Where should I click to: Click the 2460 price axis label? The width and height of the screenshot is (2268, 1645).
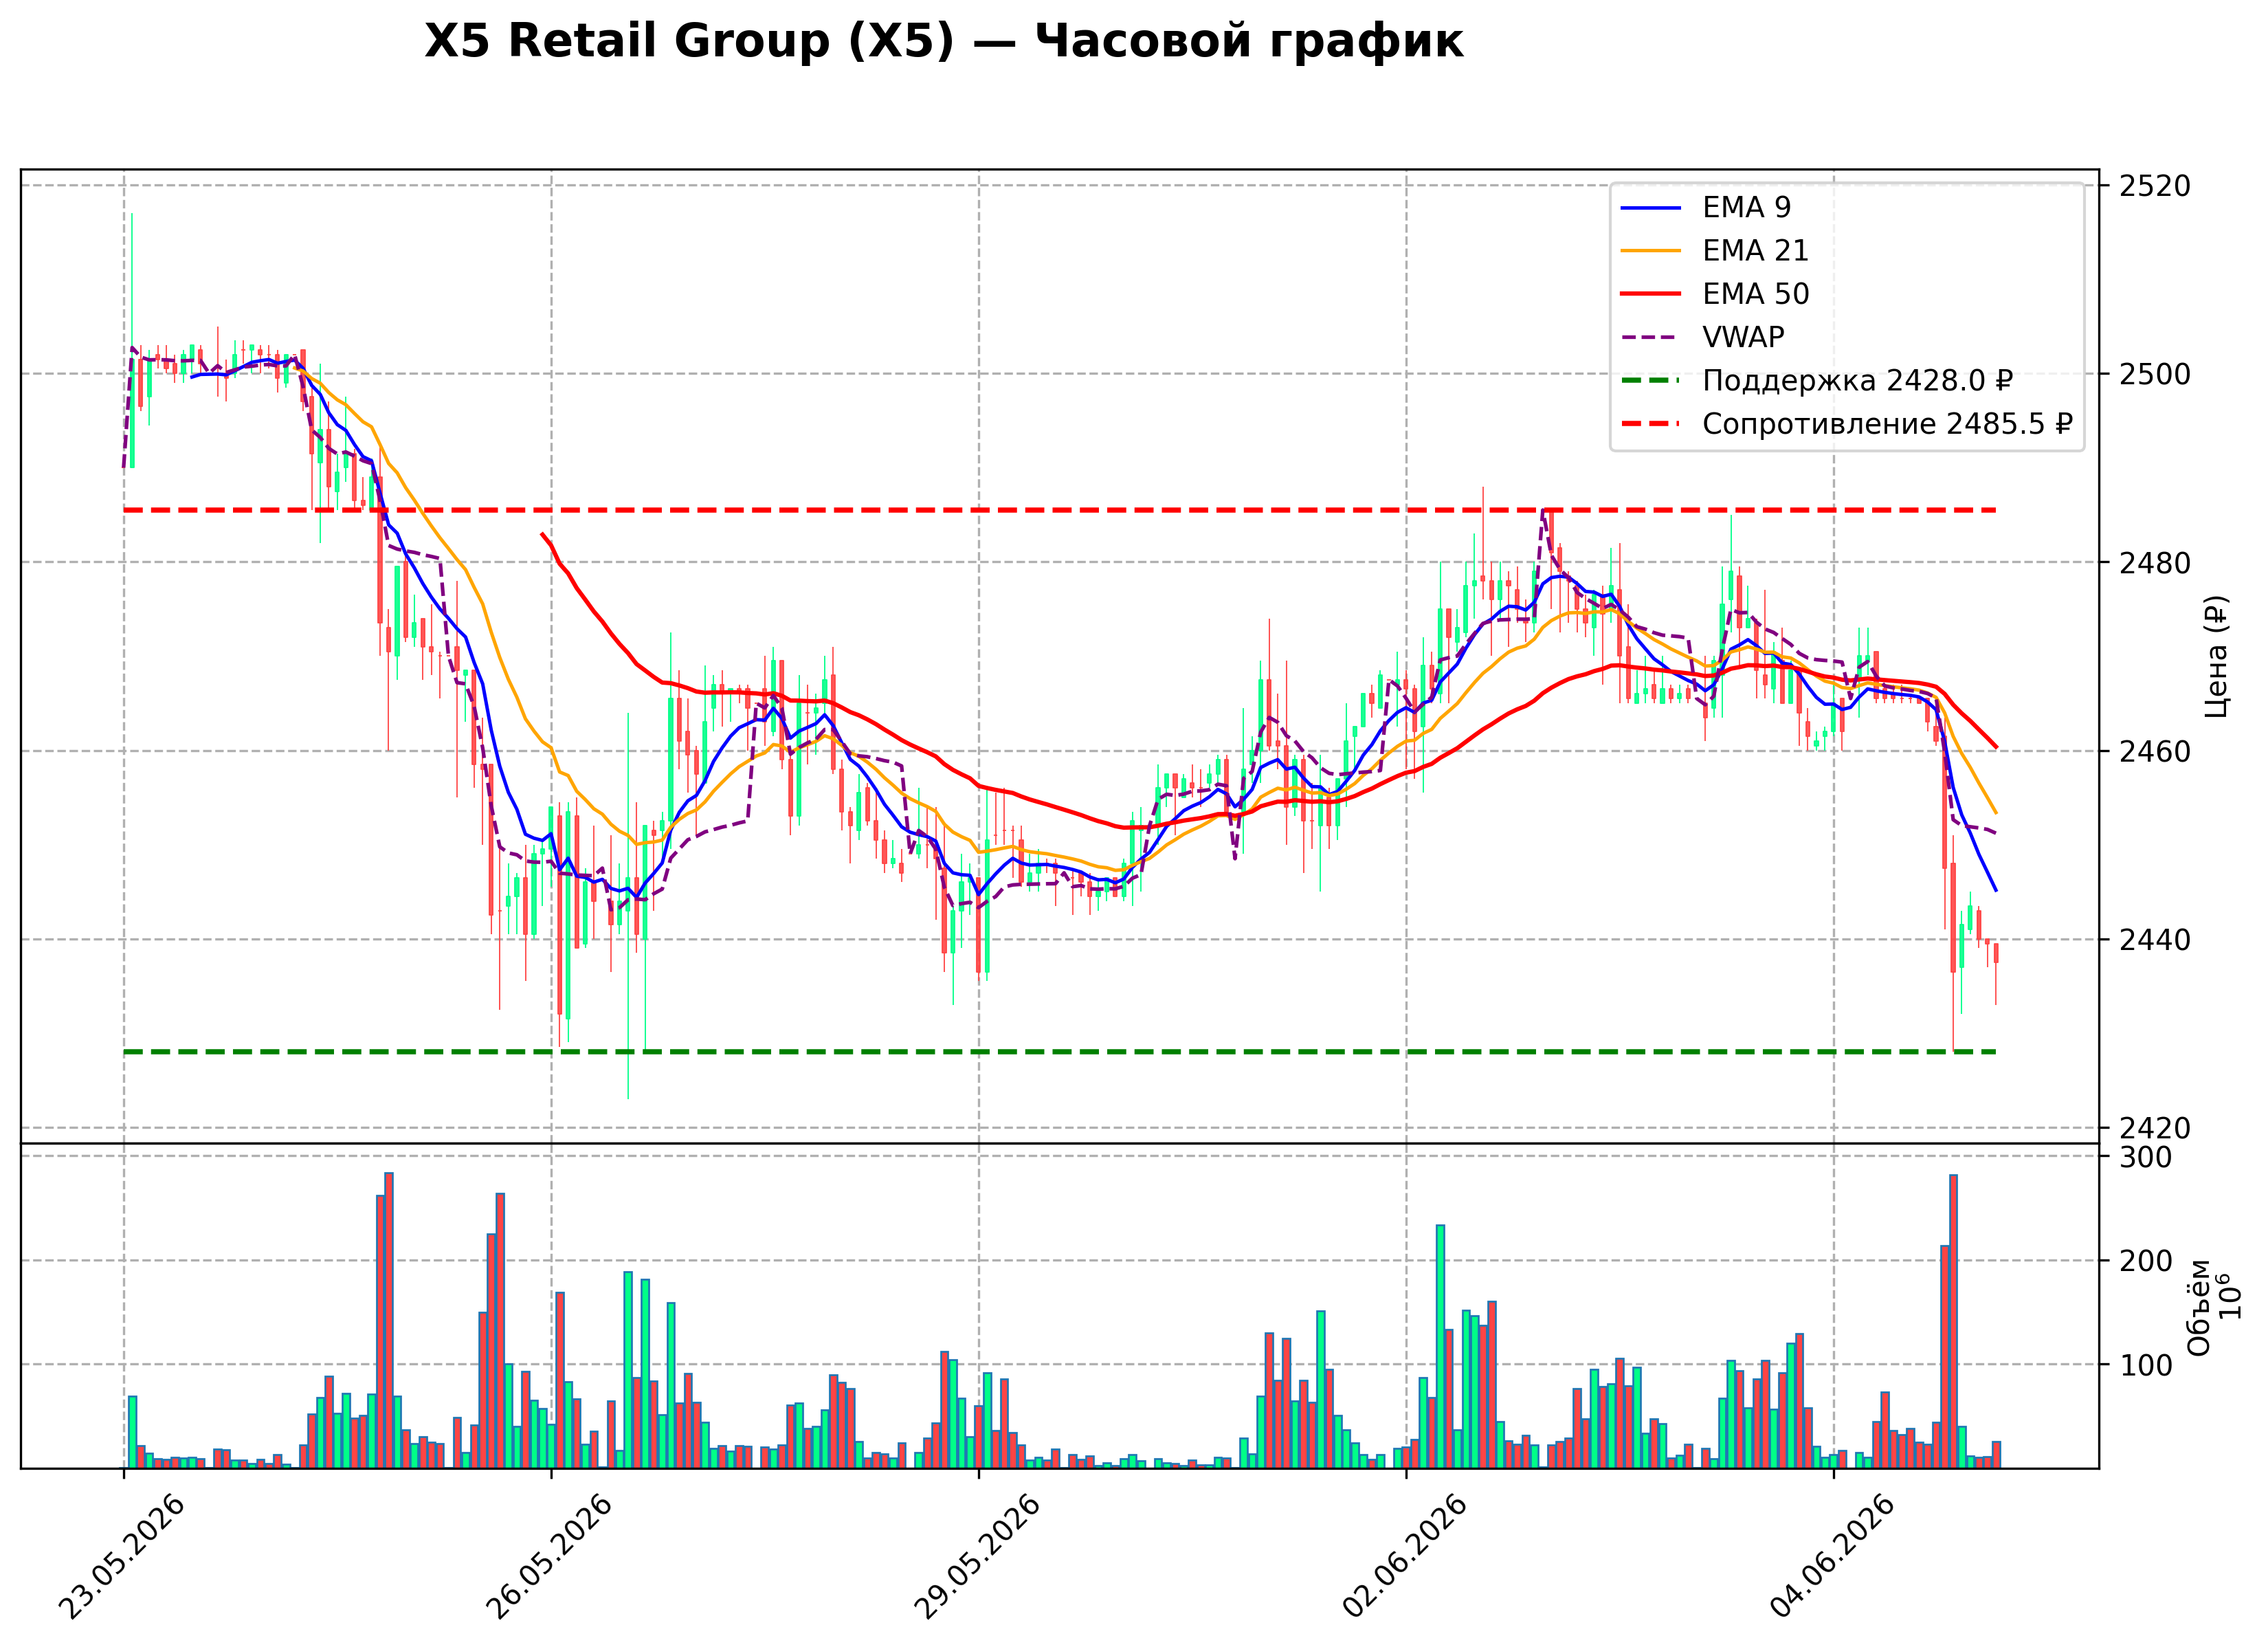2154,751
